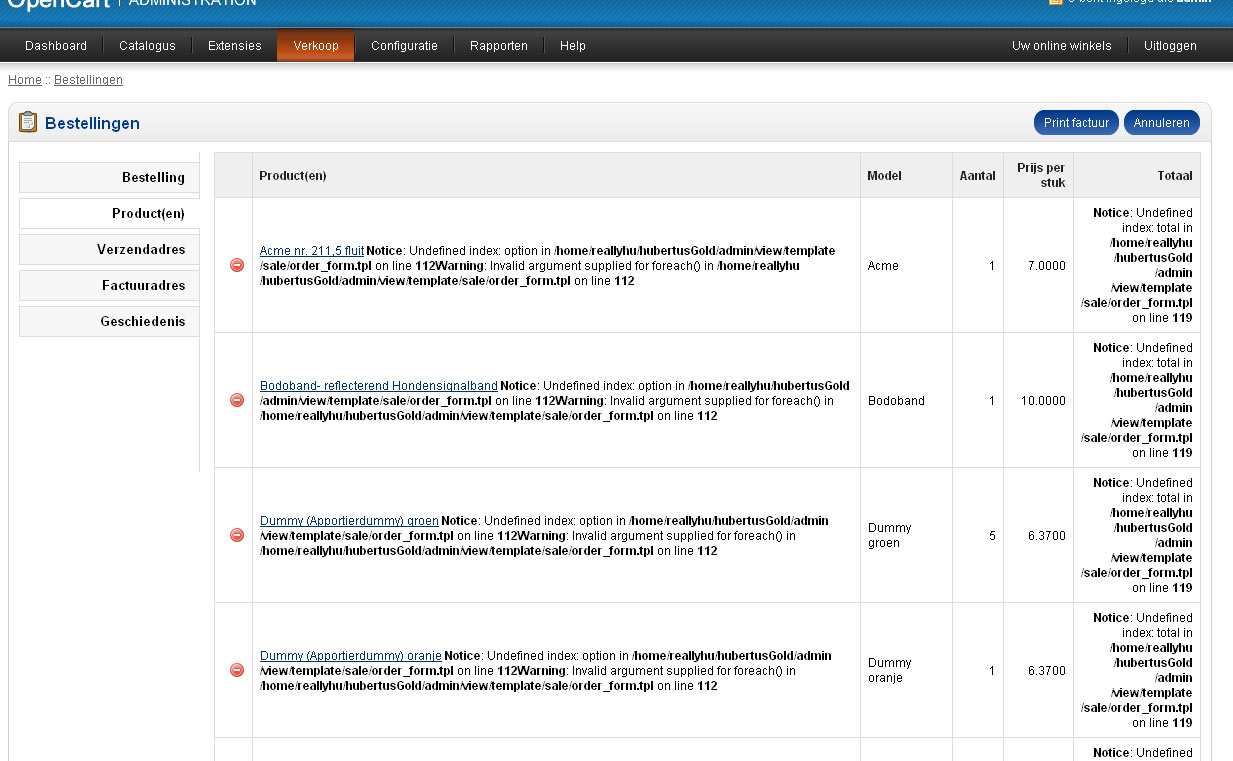Open the Extensies menu
The height and width of the screenshot is (761, 1233).
point(235,46)
